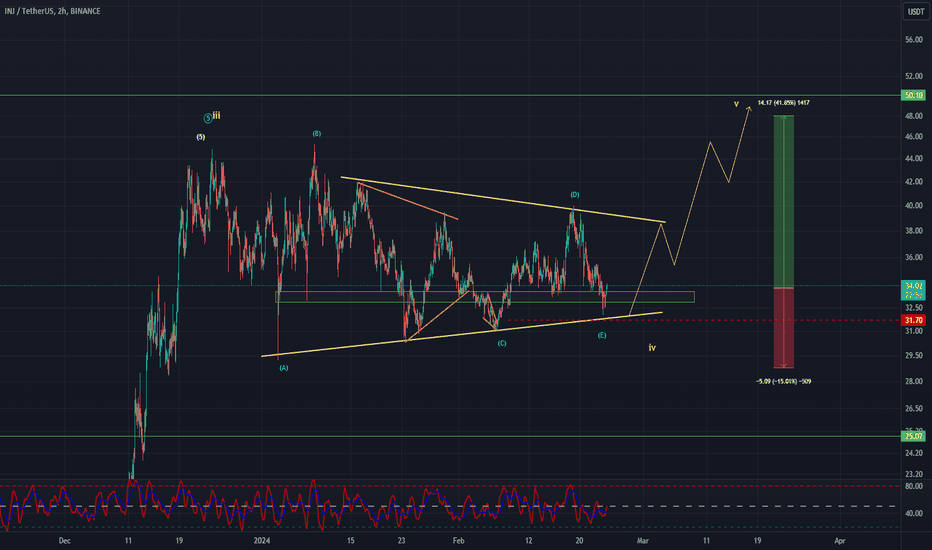Screen dimensions: 932x550
Task: Click the red 31.70 price label
Action: [914, 320]
